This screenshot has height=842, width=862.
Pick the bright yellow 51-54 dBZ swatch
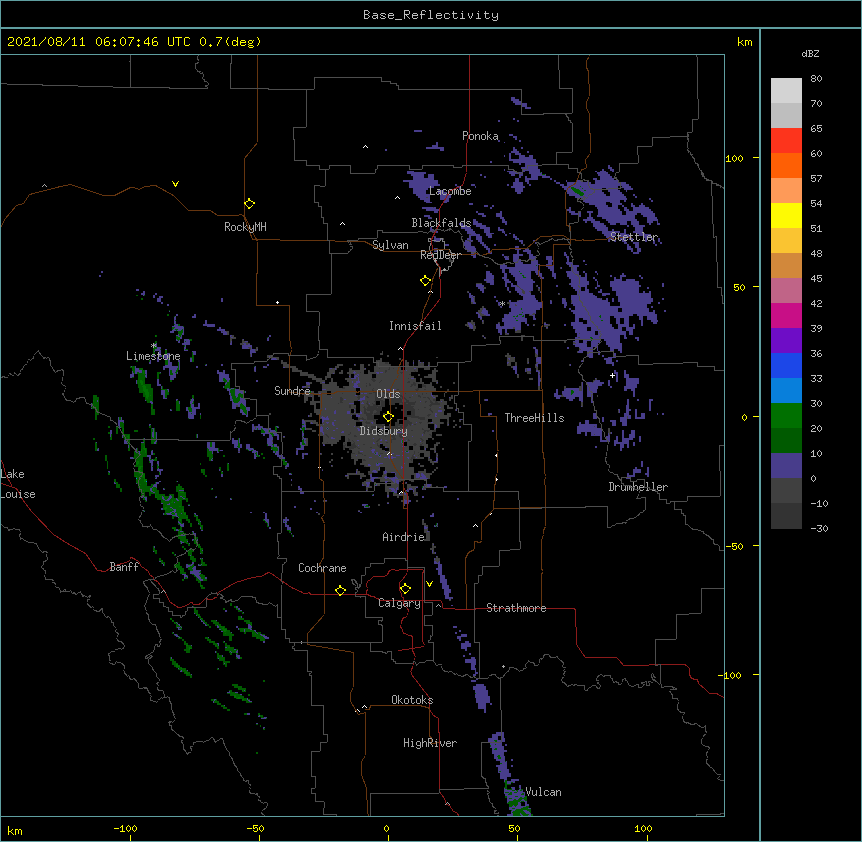point(786,215)
